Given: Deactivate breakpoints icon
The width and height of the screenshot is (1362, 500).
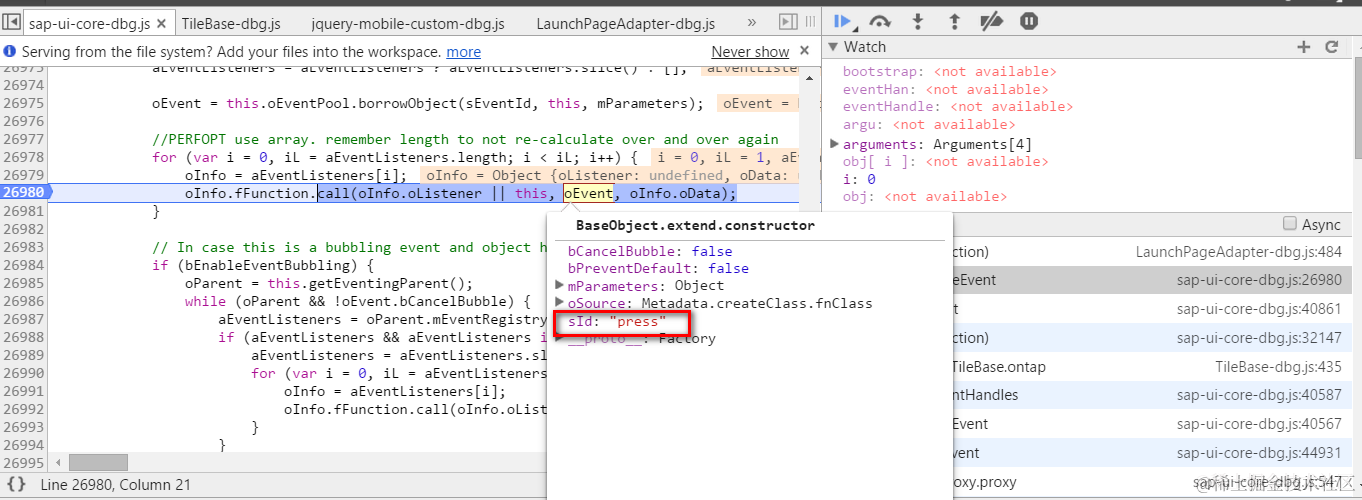Looking at the screenshot, I should pos(991,21).
